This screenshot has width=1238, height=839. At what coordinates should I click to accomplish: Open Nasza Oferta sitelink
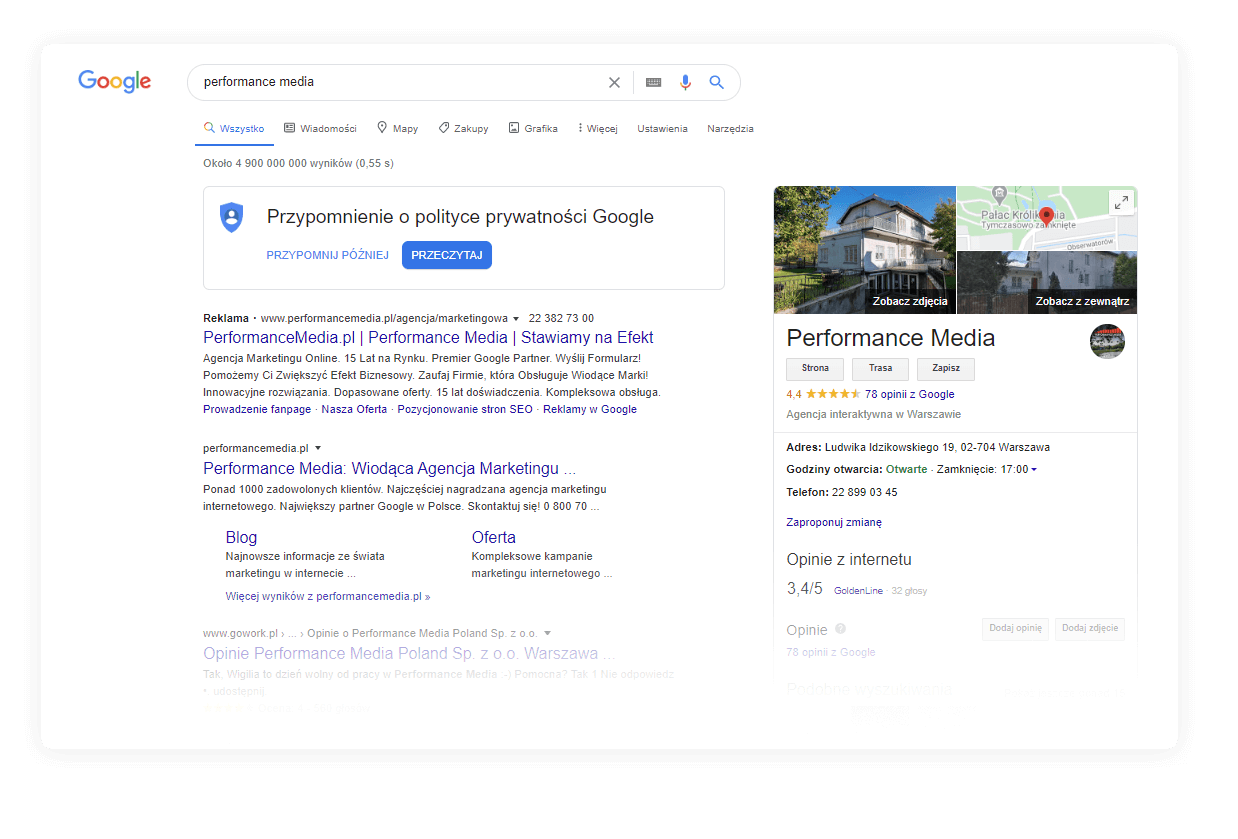[x=354, y=409]
